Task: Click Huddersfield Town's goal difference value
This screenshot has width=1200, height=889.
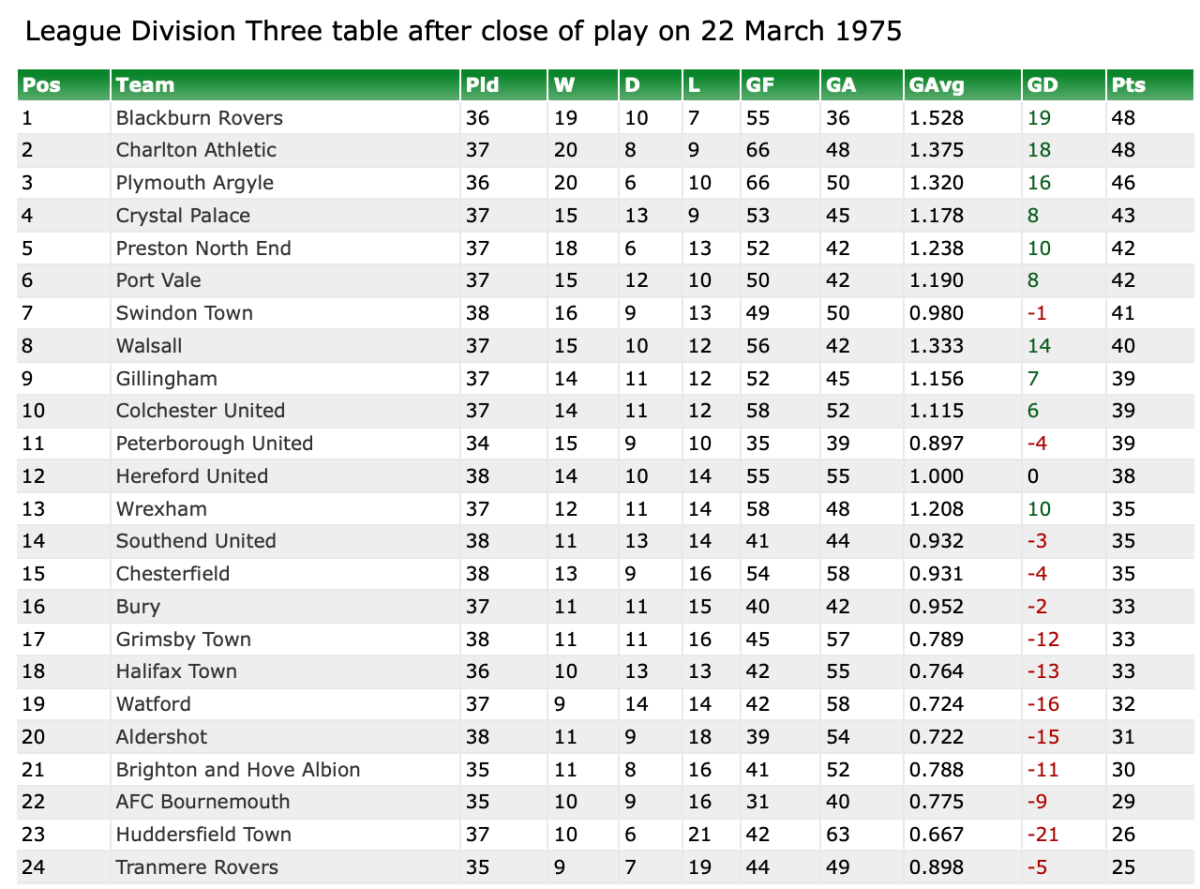Action: [x=1041, y=835]
